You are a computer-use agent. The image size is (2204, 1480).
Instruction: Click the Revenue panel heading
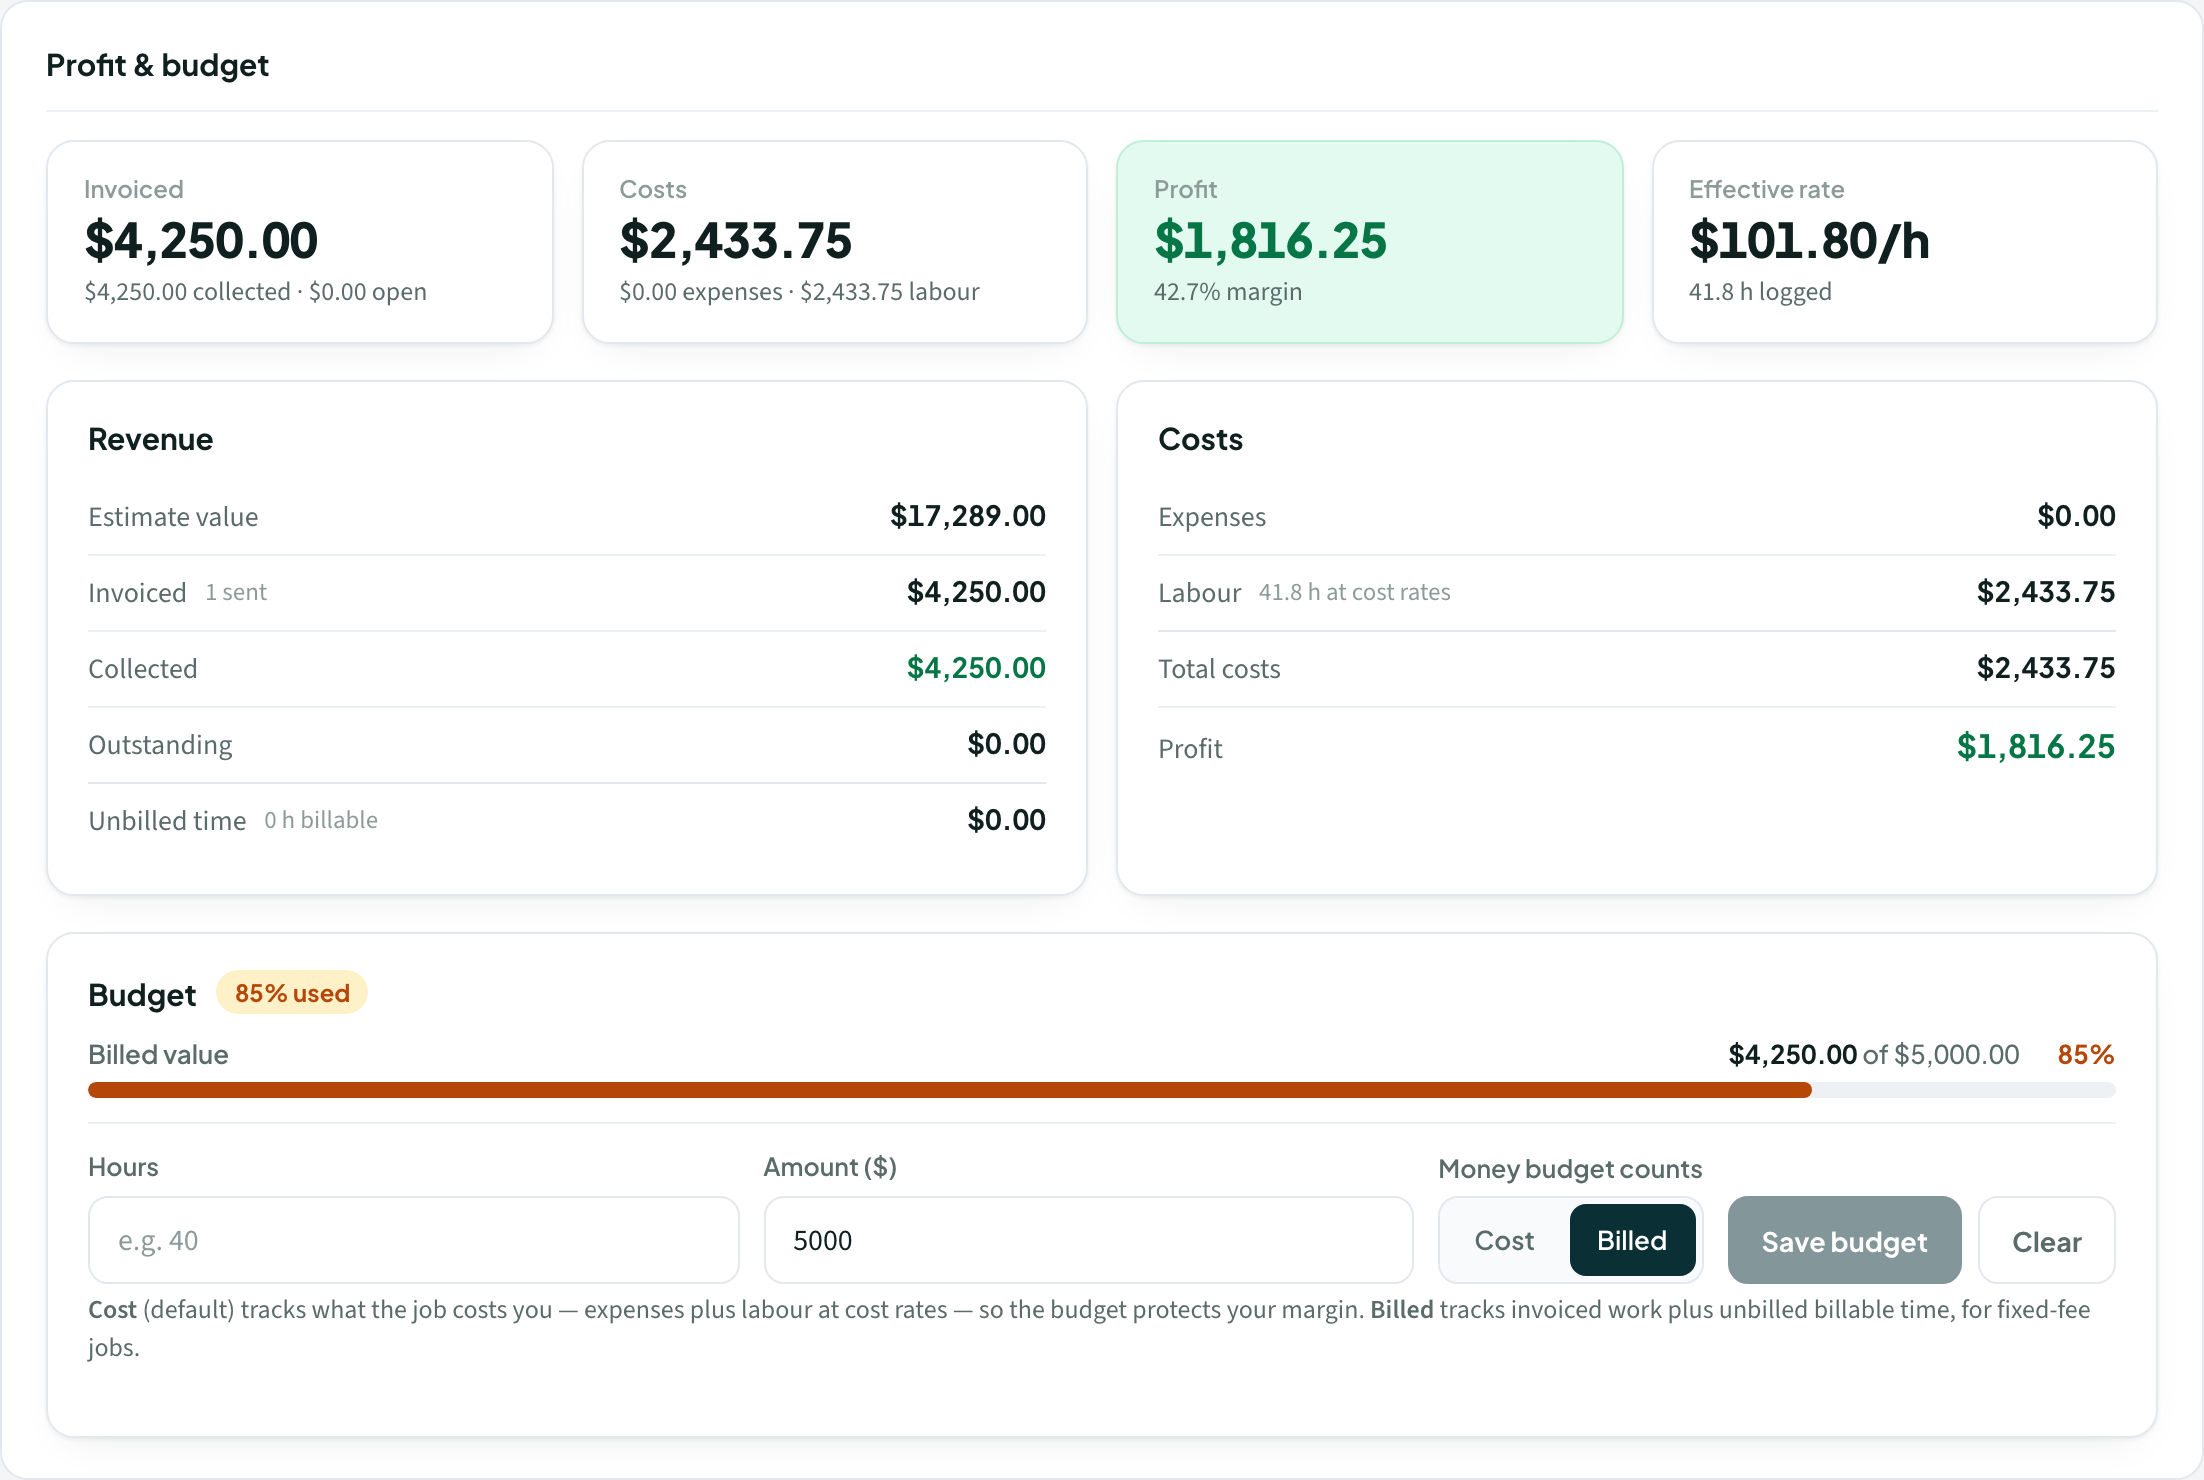coord(150,439)
